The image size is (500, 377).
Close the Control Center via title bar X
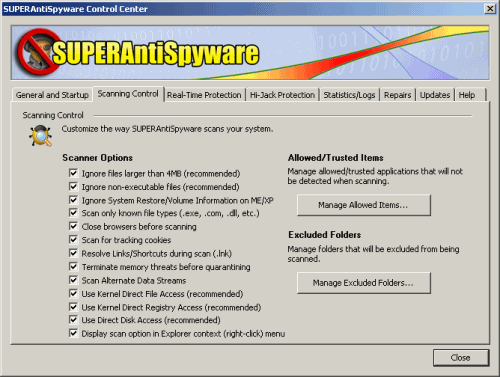coord(490,9)
